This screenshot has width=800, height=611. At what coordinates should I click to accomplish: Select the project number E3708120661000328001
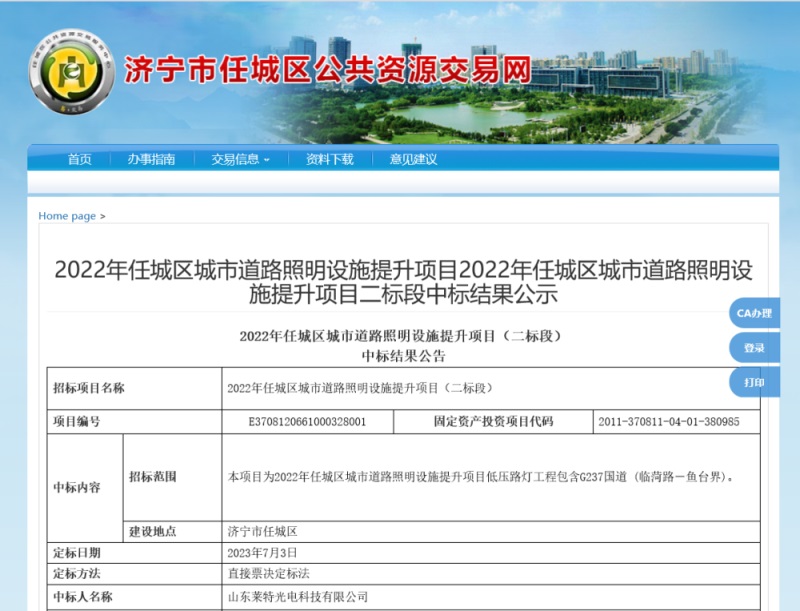(x=307, y=422)
